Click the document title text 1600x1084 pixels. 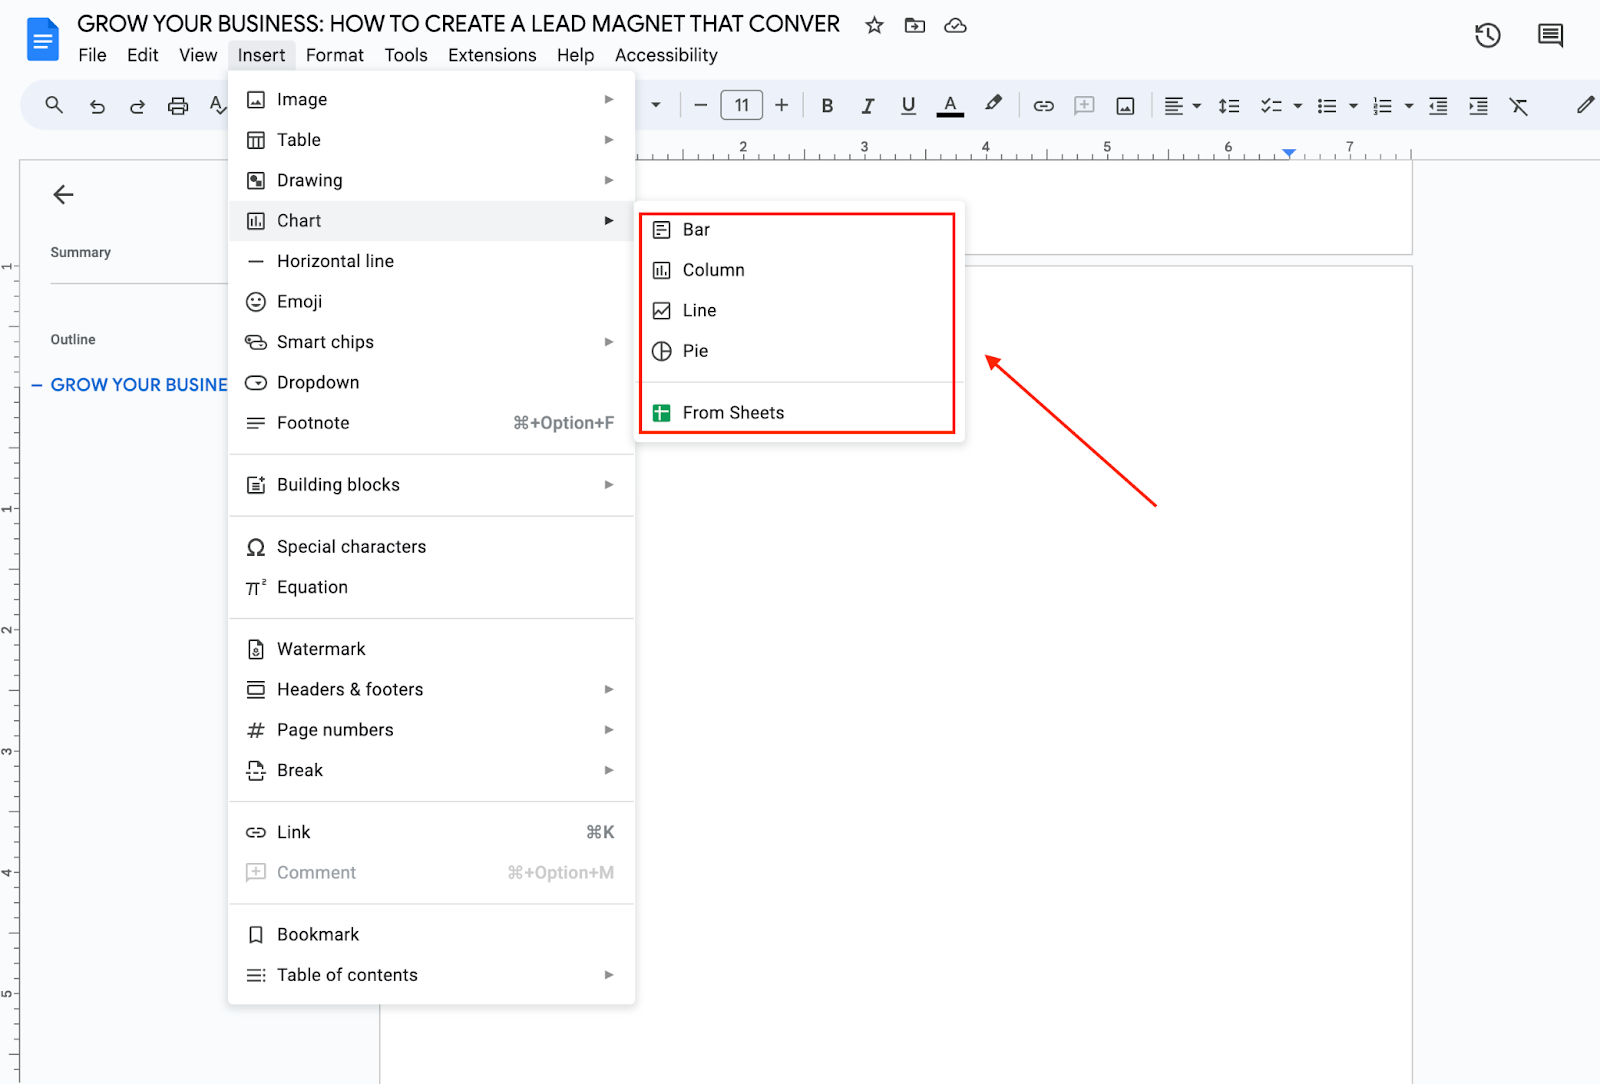point(458,24)
